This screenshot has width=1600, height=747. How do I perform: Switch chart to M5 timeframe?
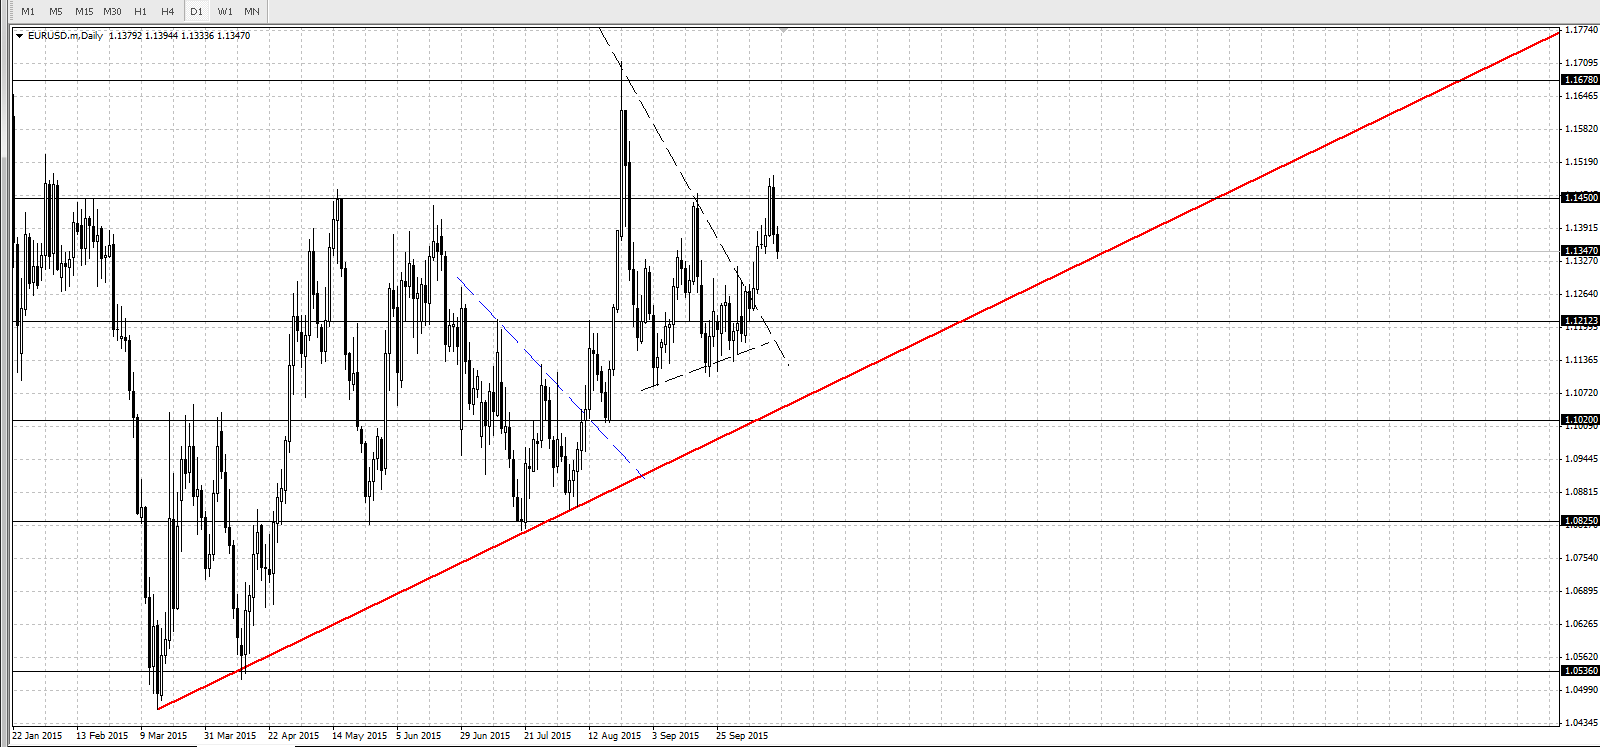pos(56,11)
